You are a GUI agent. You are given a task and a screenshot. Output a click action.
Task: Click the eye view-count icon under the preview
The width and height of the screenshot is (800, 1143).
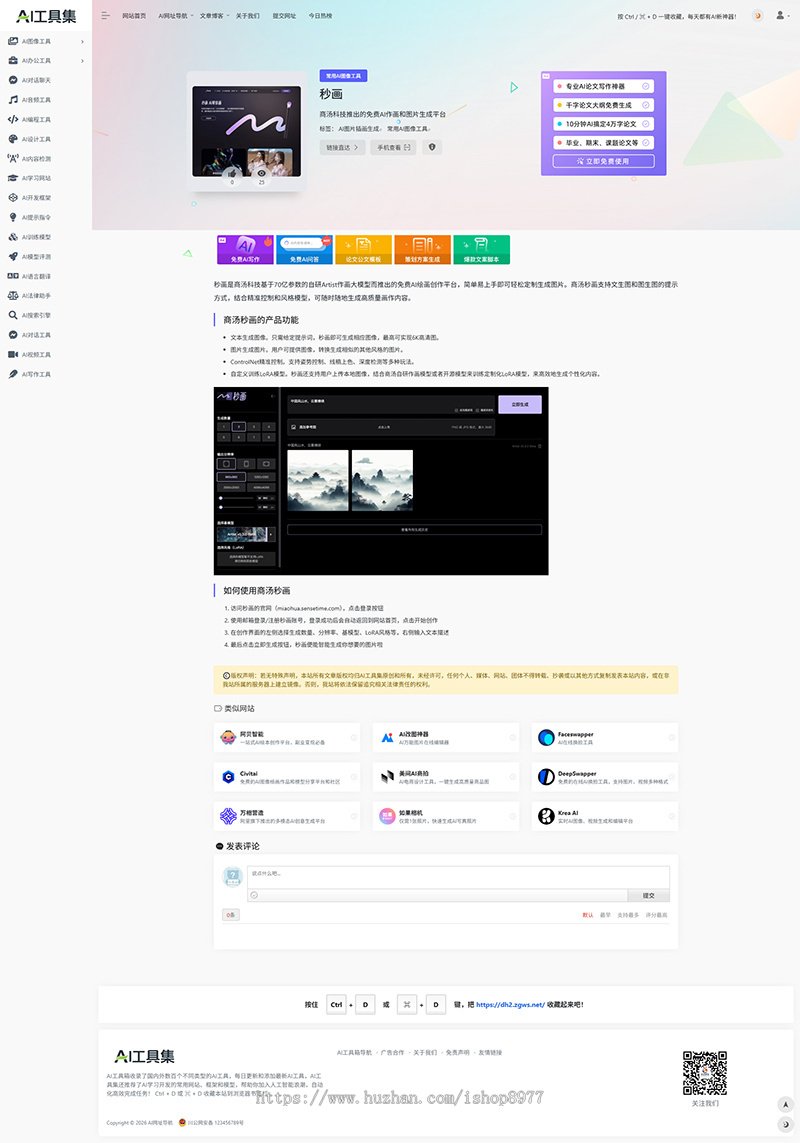[x=262, y=173]
